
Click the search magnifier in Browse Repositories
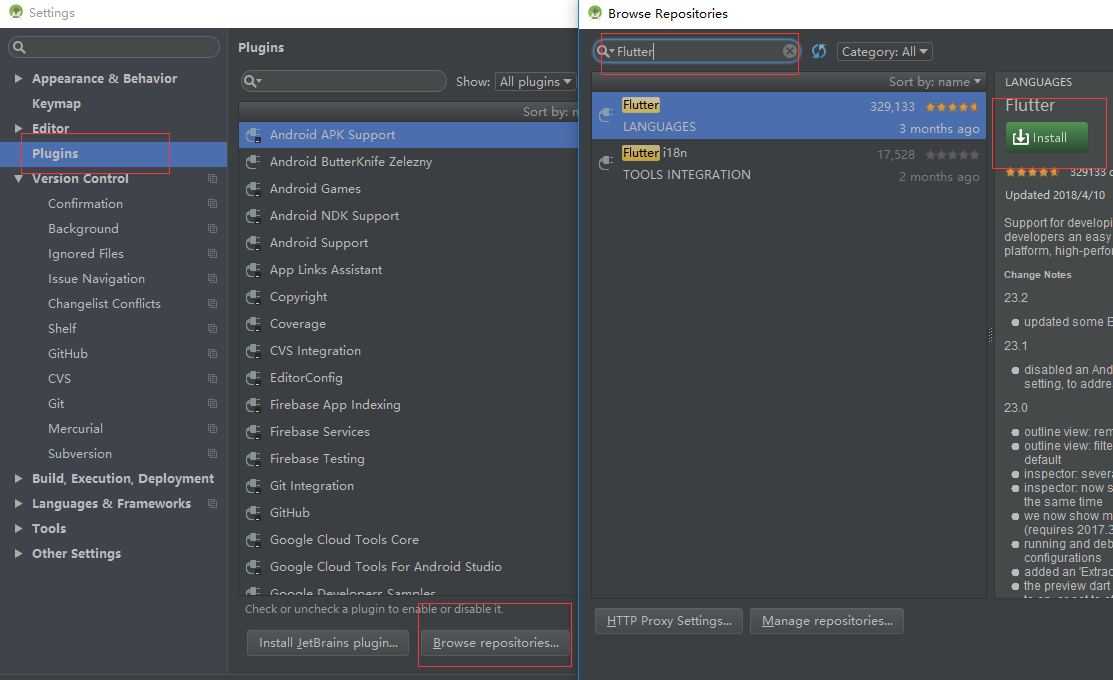click(603, 51)
